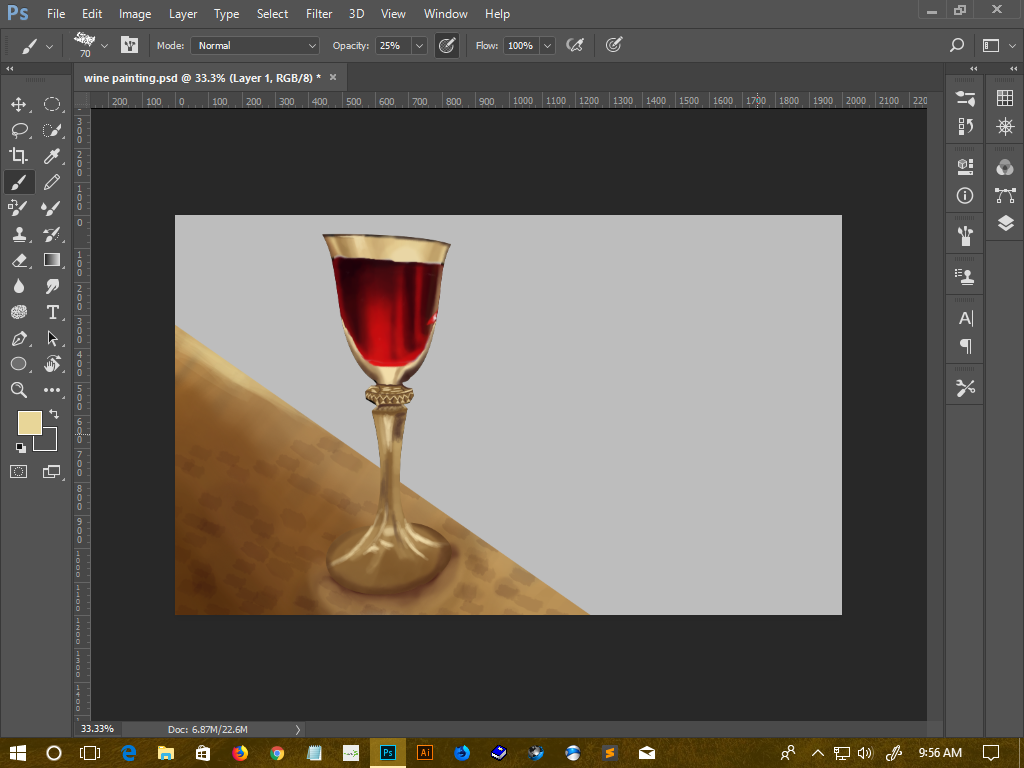Select the History Brush tool
Screen dimensions: 1024x768
[52, 234]
